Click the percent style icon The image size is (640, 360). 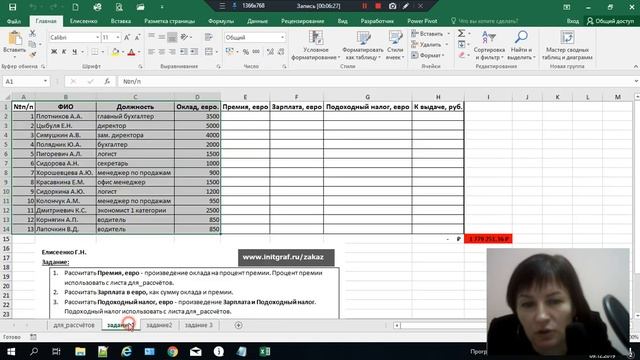click(x=246, y=52)
